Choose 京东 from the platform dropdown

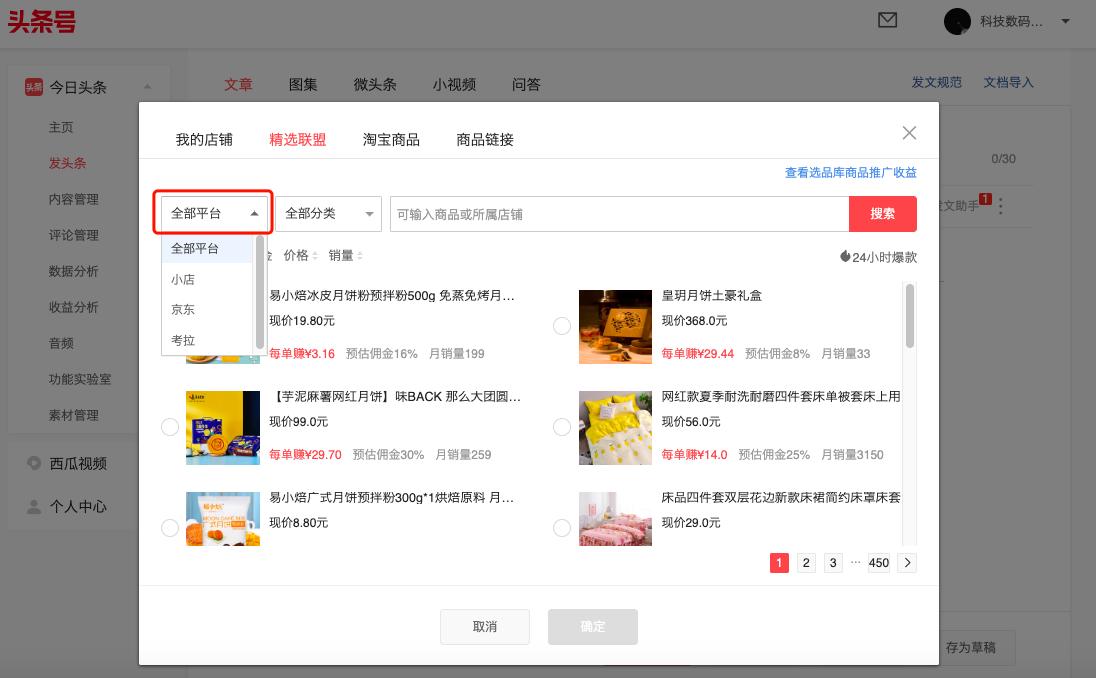[x=182, y=309]
